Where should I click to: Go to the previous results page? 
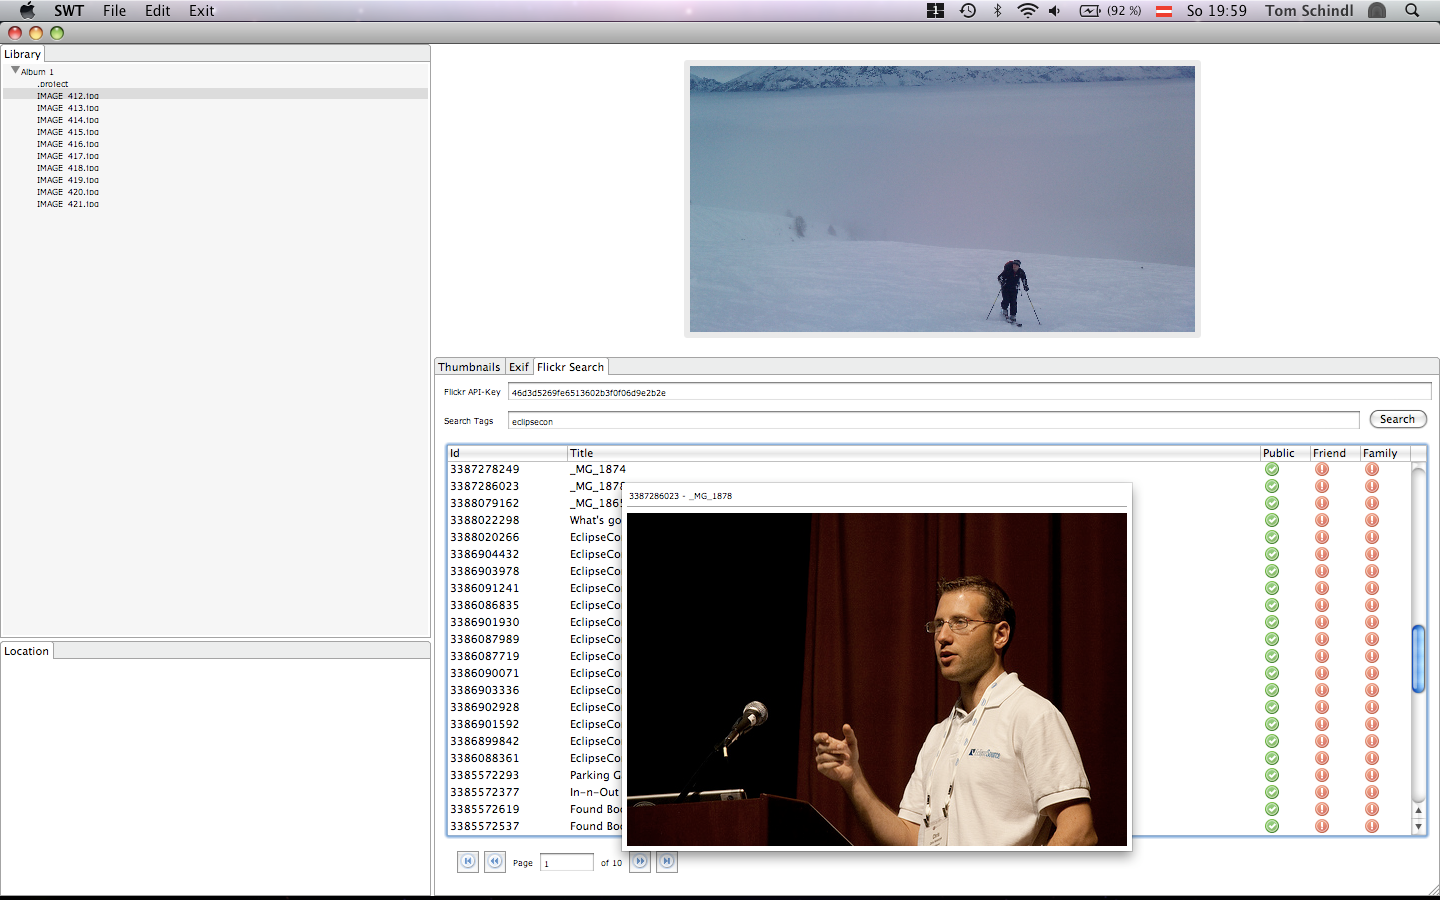coord(494,861)
